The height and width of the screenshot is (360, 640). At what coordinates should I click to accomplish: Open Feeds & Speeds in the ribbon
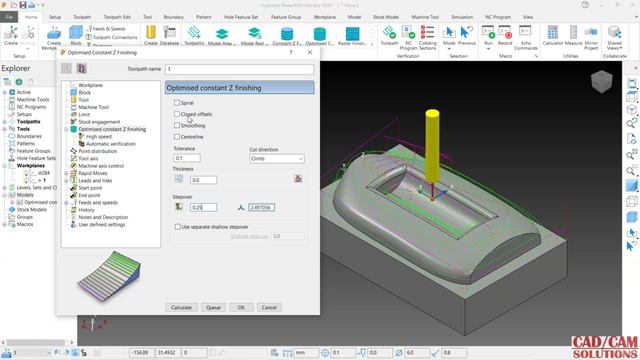coord(105,29)
